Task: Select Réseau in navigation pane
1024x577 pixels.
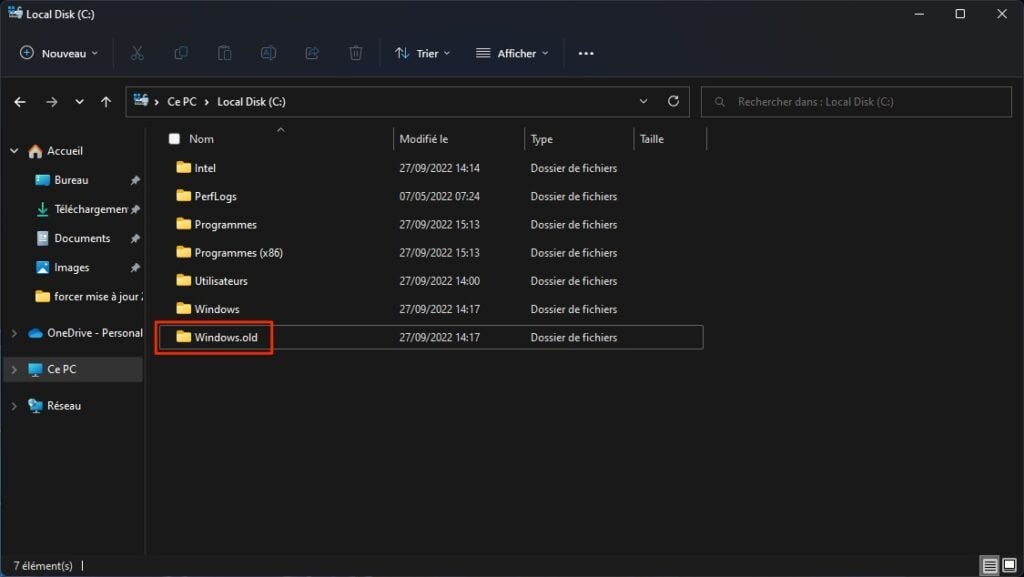Action: [64, 405]
